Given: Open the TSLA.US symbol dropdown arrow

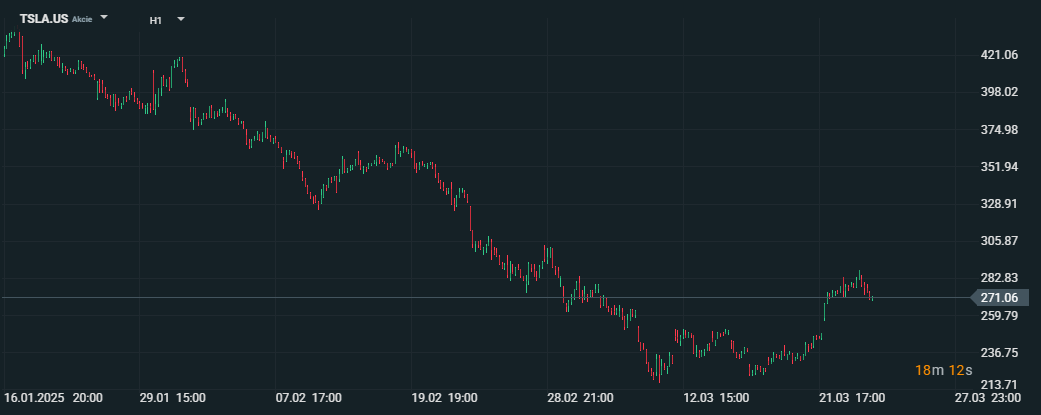Looking at the screenshot, I should [105, 18].
